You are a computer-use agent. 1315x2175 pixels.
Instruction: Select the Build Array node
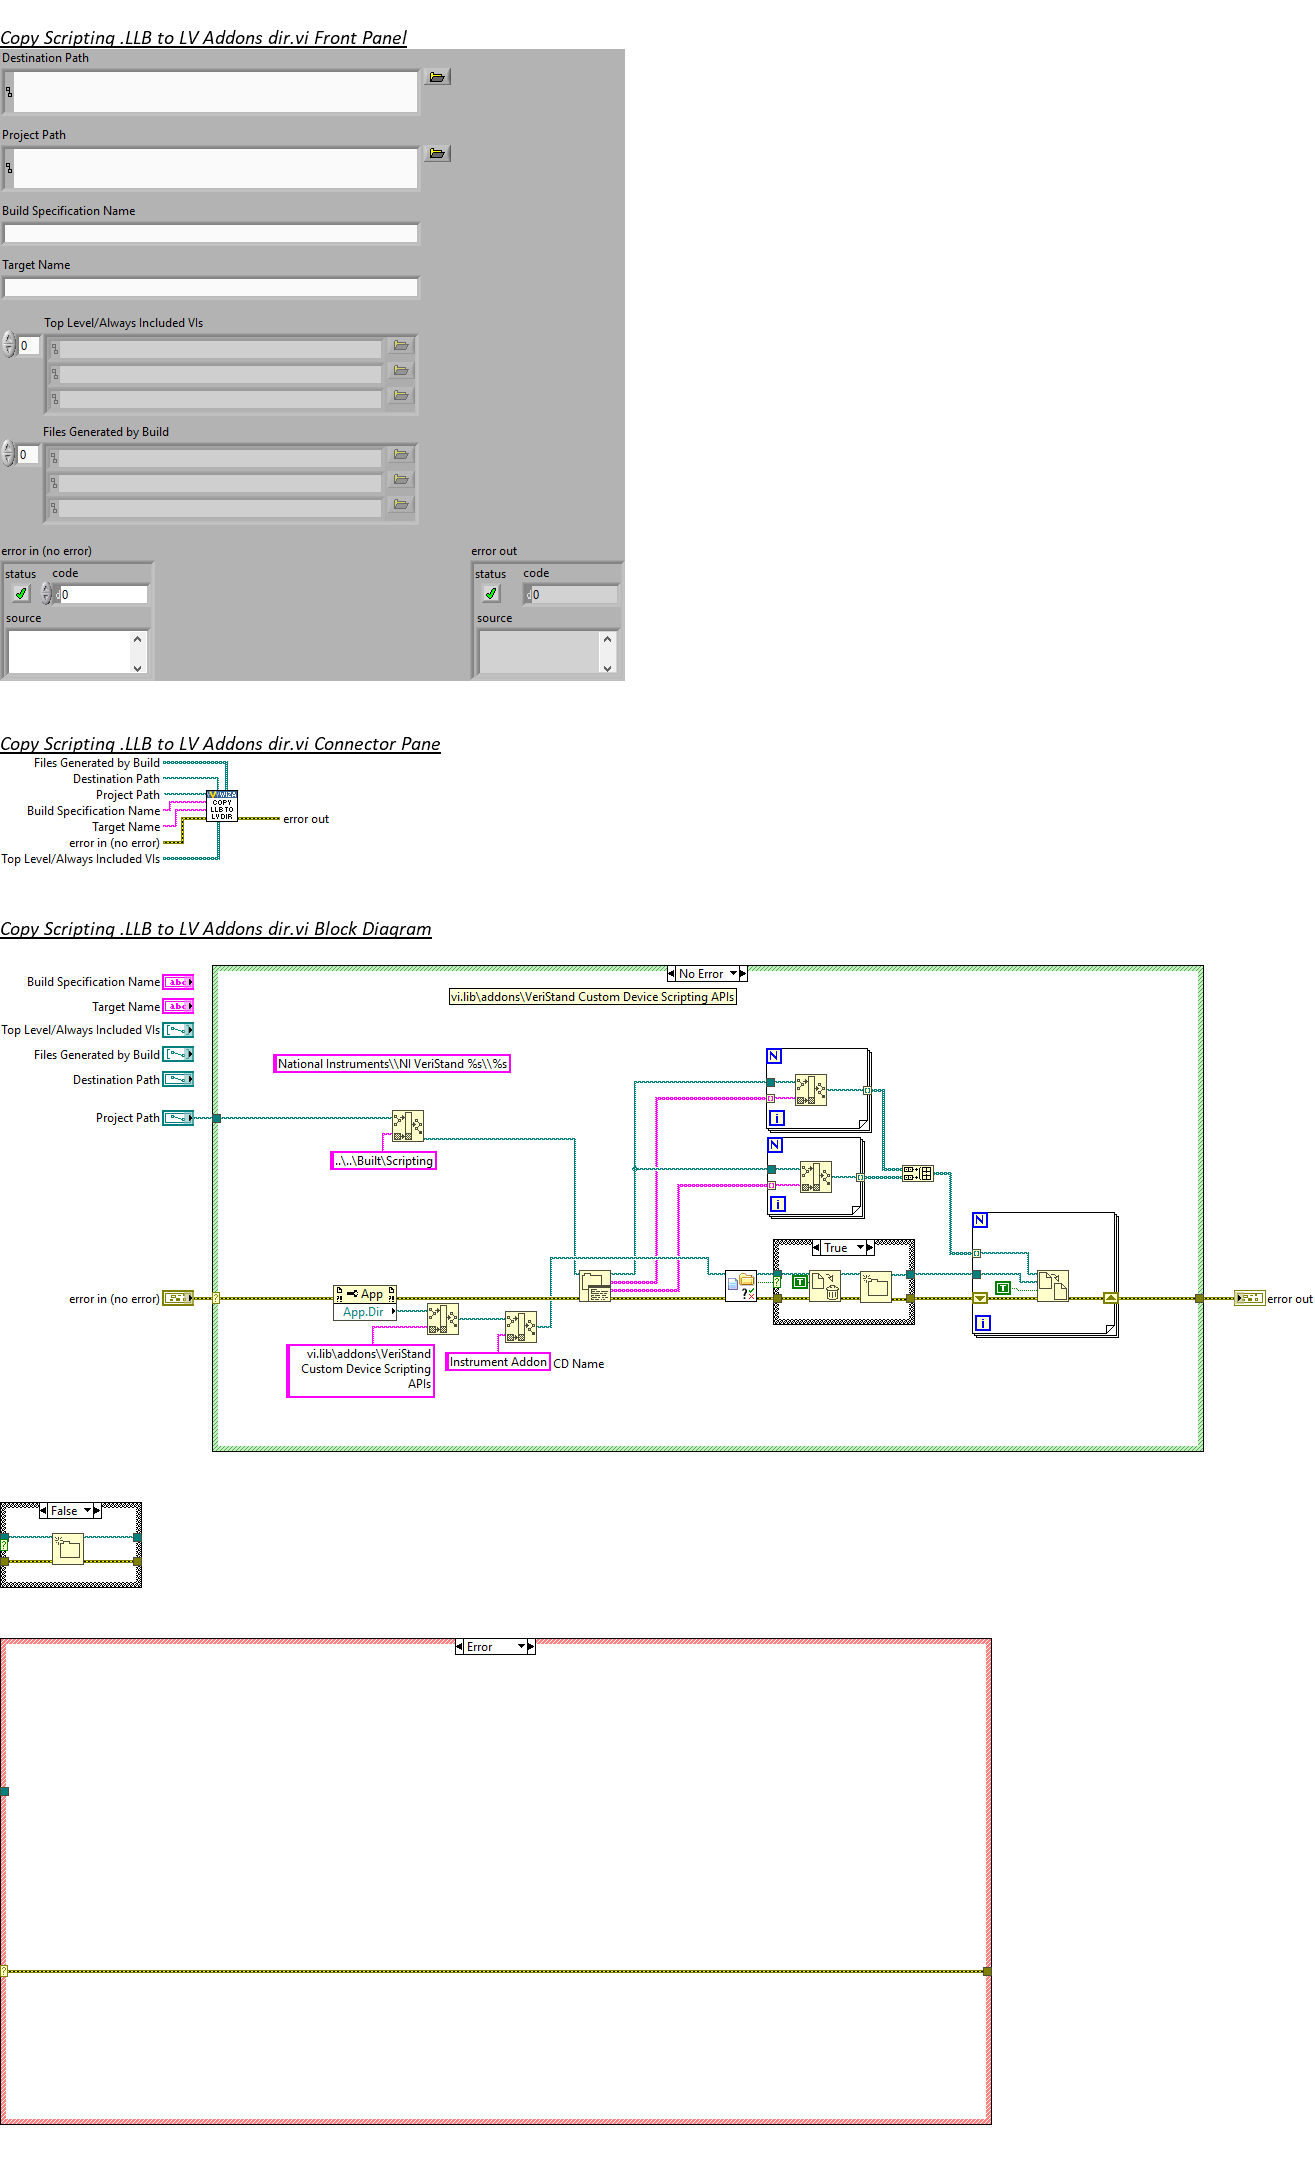[918, 1173]
